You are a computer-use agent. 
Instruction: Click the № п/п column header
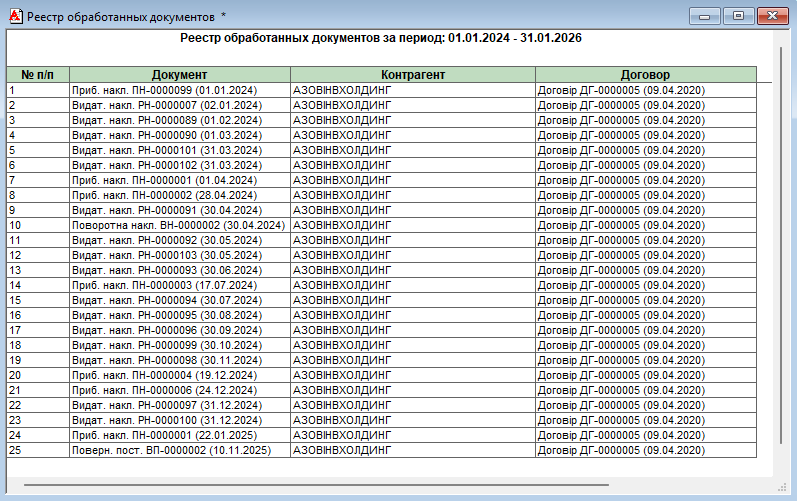37,75
